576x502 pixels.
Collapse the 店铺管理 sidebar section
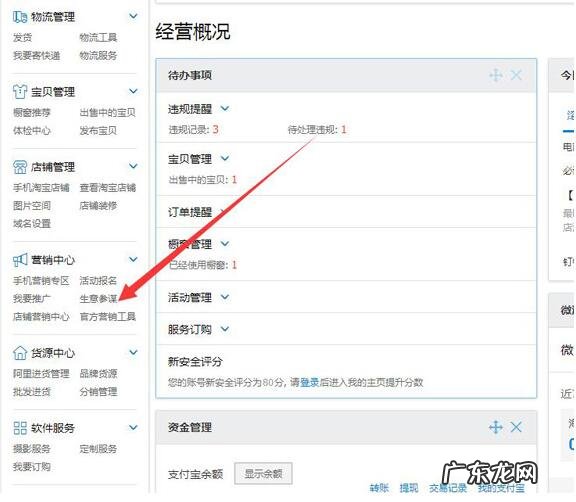point(133,166)
